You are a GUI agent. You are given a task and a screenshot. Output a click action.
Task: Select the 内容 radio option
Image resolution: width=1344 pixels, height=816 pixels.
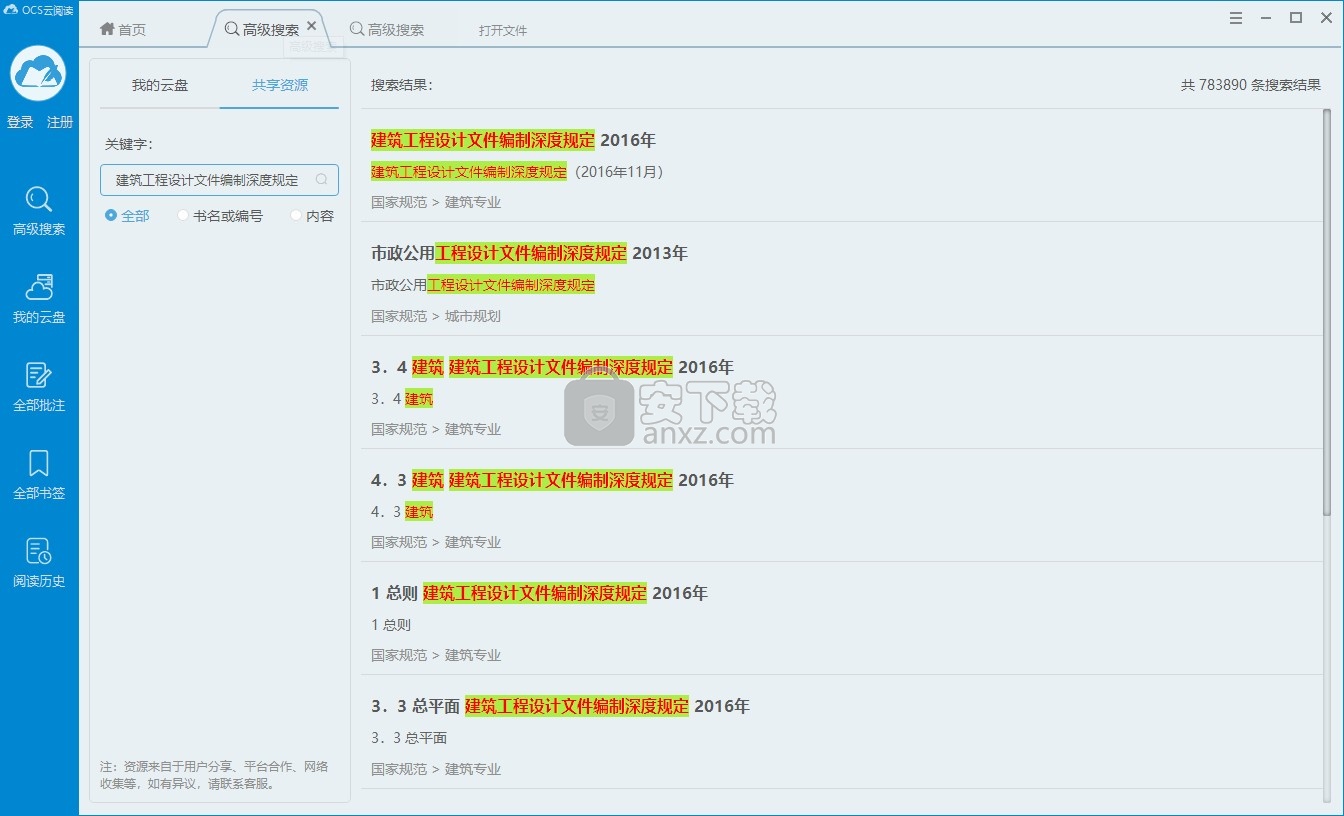tap(312, 215)
